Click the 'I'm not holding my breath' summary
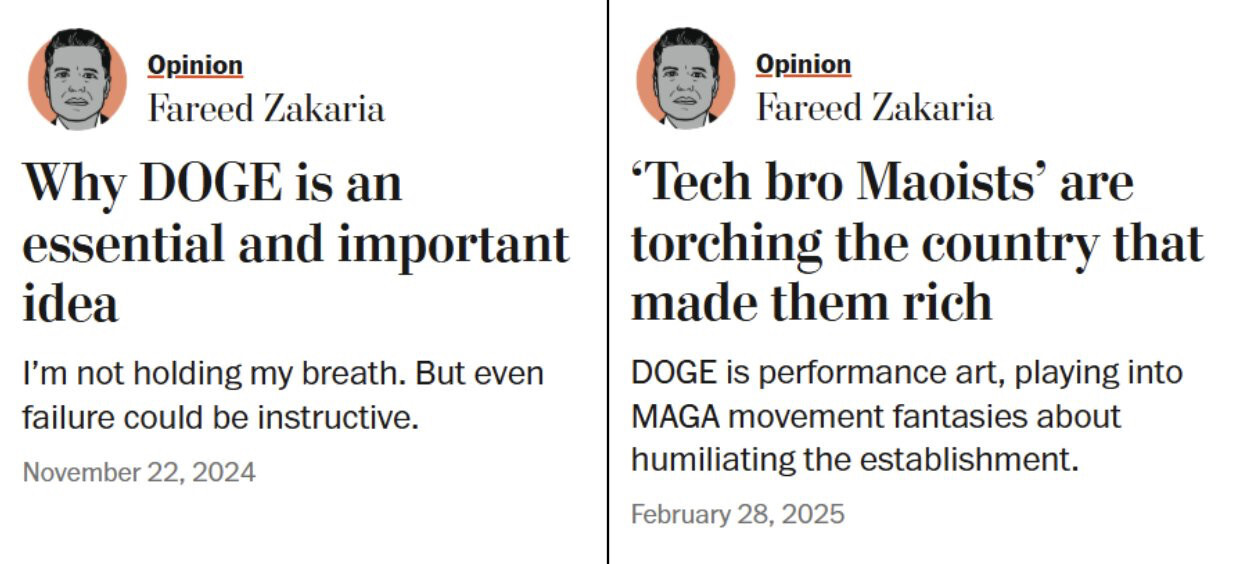Viewport: 1238px width, 564px height. click(283, 396)
